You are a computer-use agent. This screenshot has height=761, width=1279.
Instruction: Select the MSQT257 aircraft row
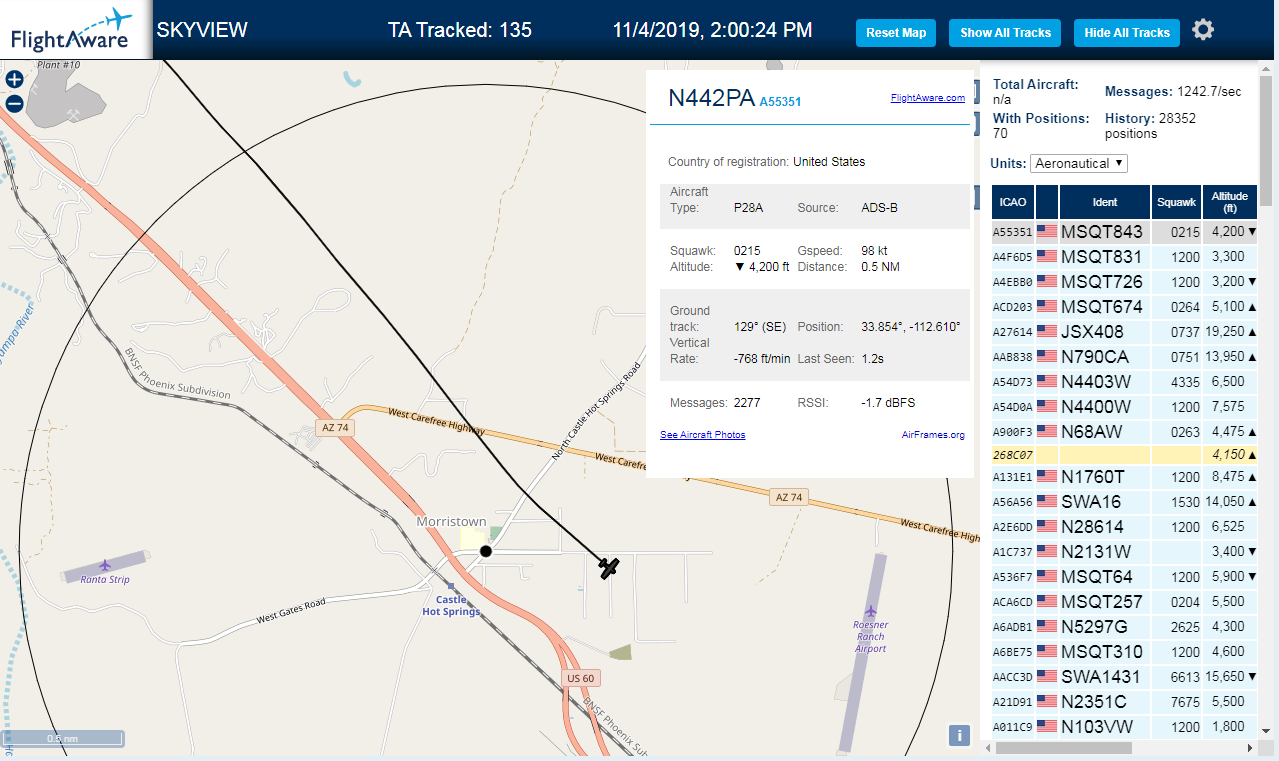[x=1124, y=602]
